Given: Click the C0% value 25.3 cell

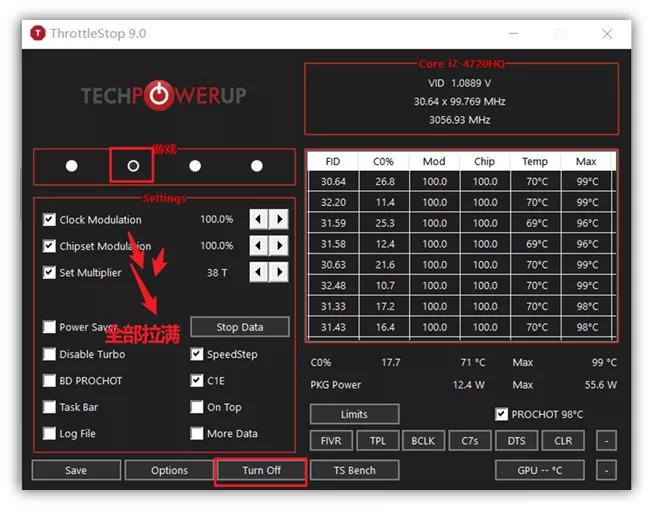Looking at the screenshot, I should 385,223.
